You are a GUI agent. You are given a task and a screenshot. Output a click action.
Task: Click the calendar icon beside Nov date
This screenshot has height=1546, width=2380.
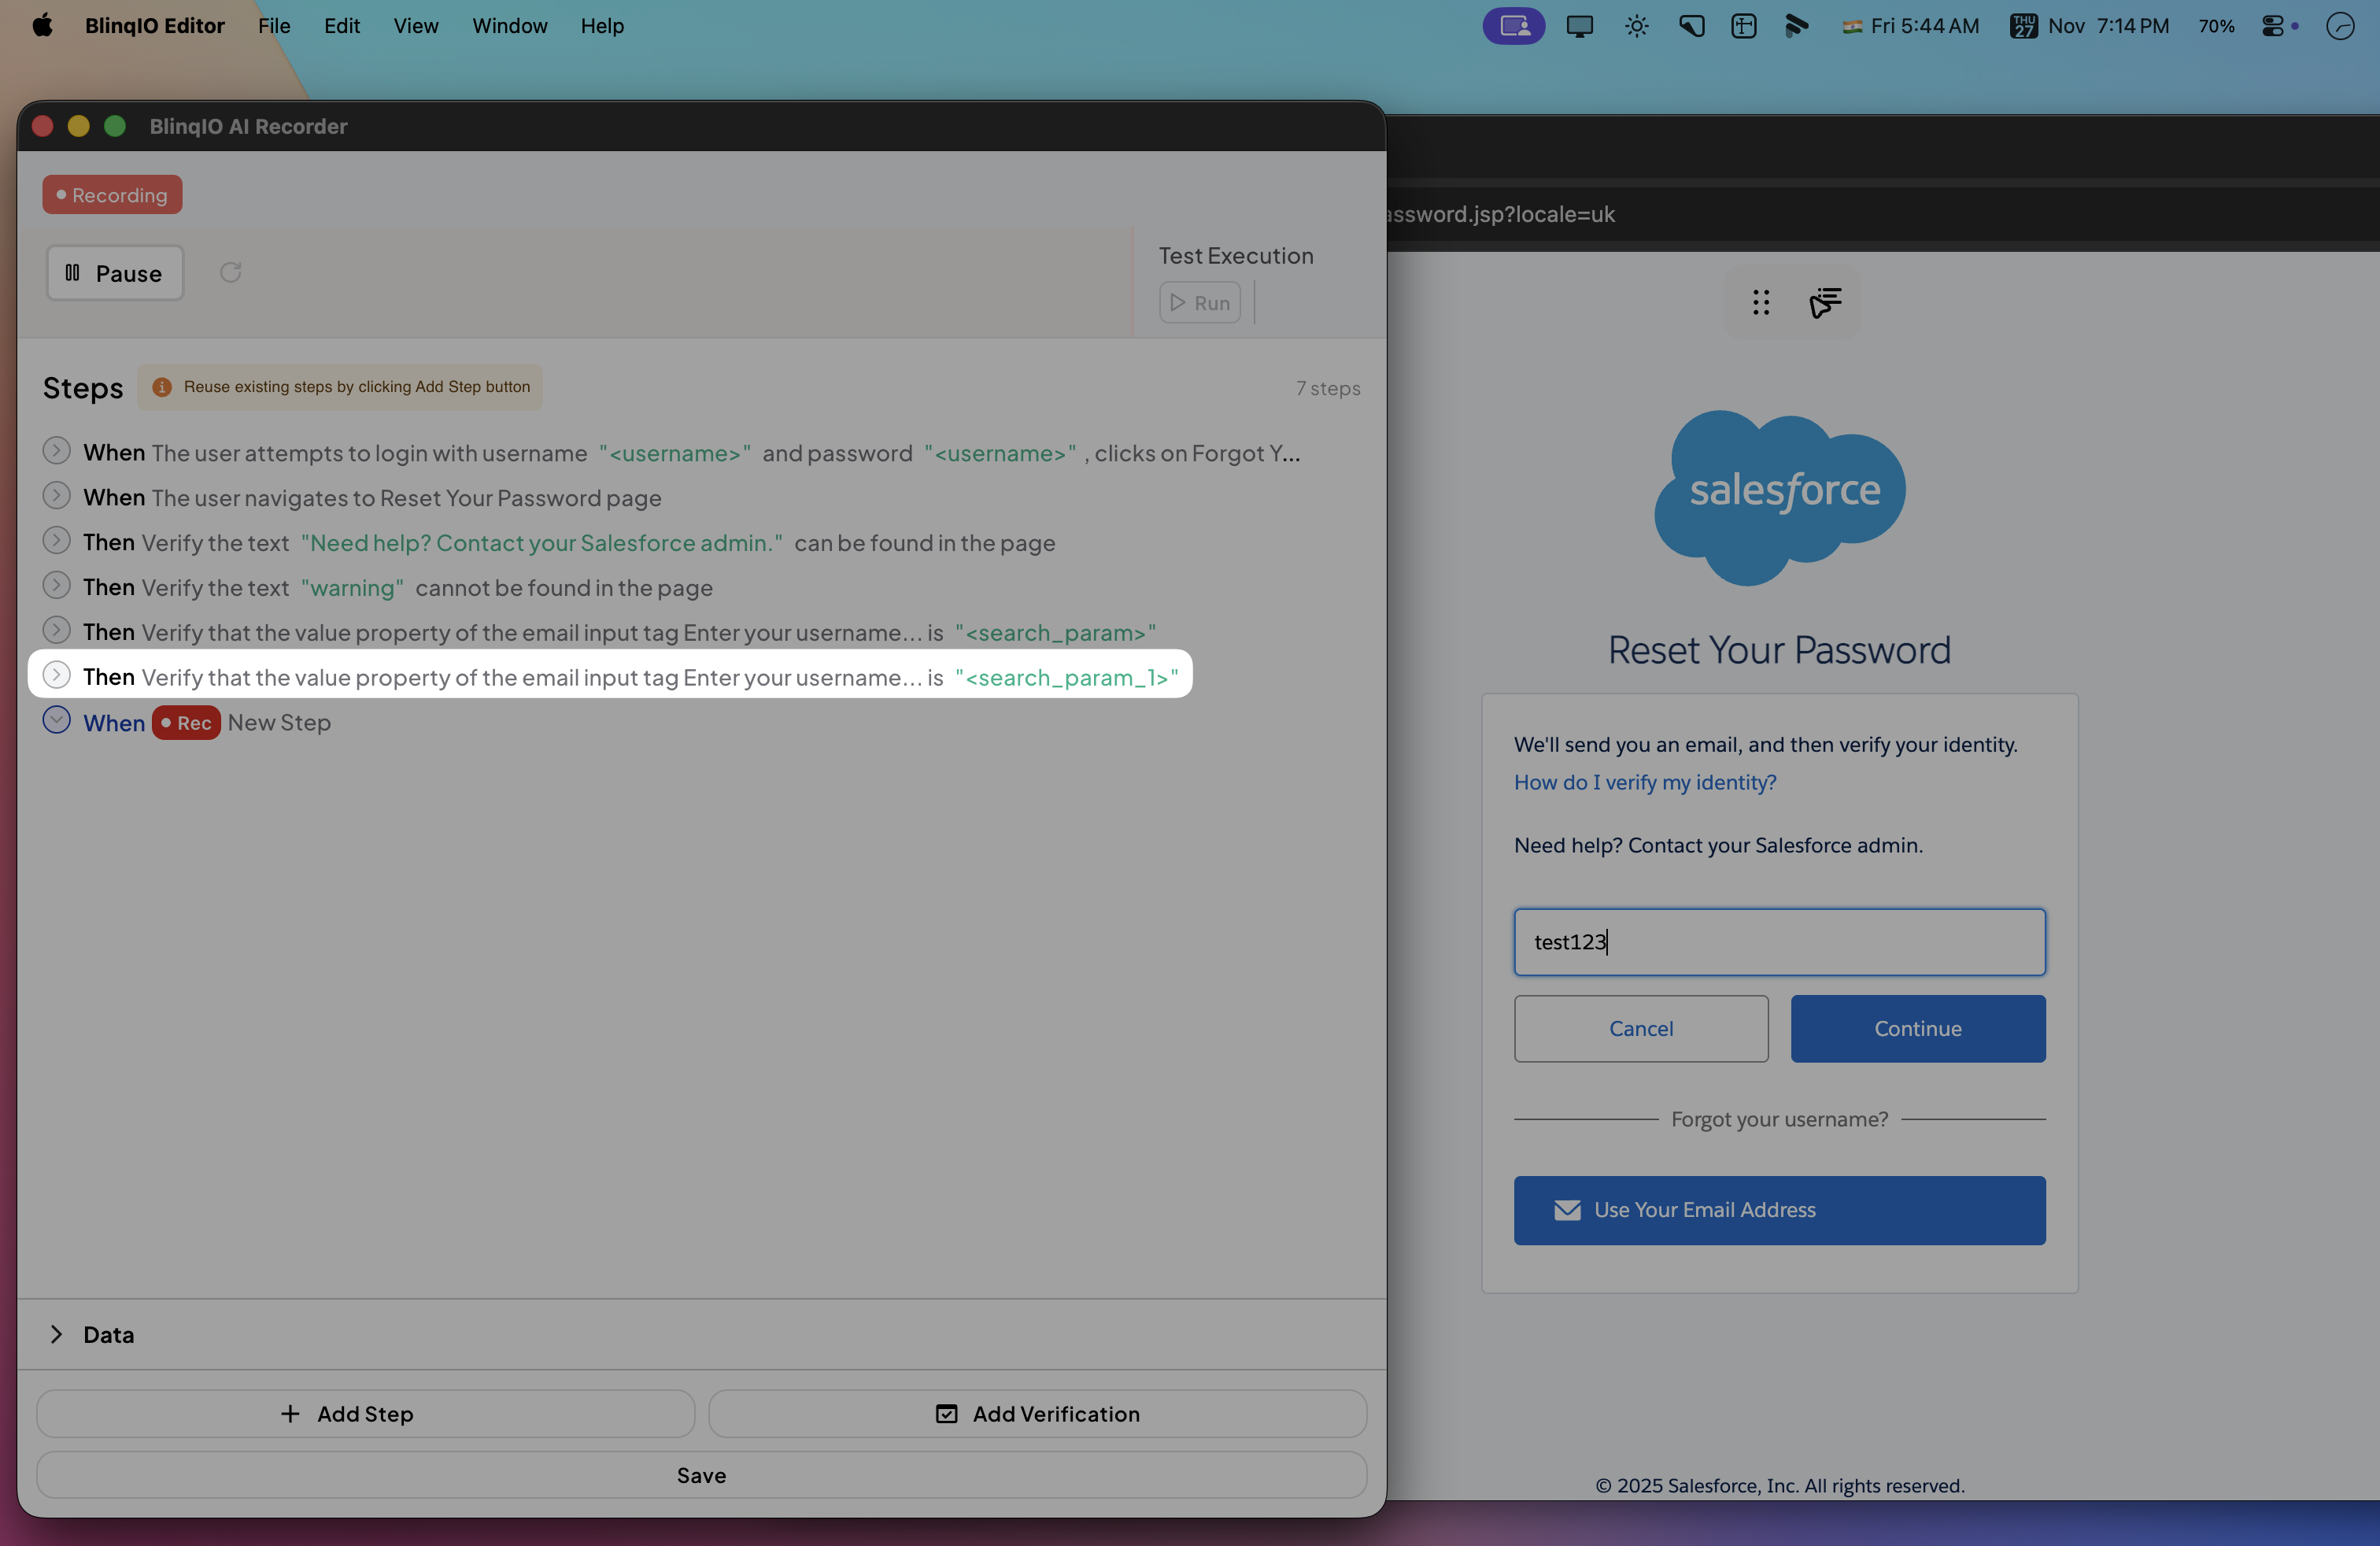coord(2023,26)
